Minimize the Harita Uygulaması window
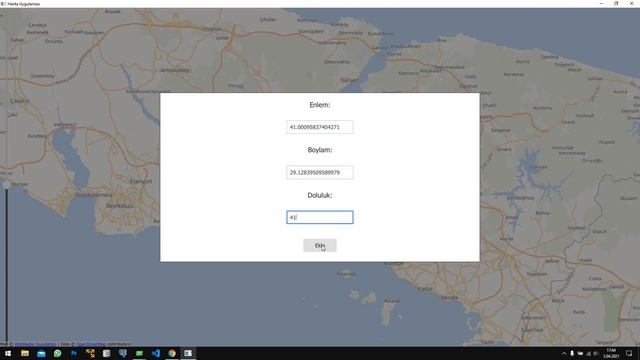The image size is (640, 360). coord(601,3)
